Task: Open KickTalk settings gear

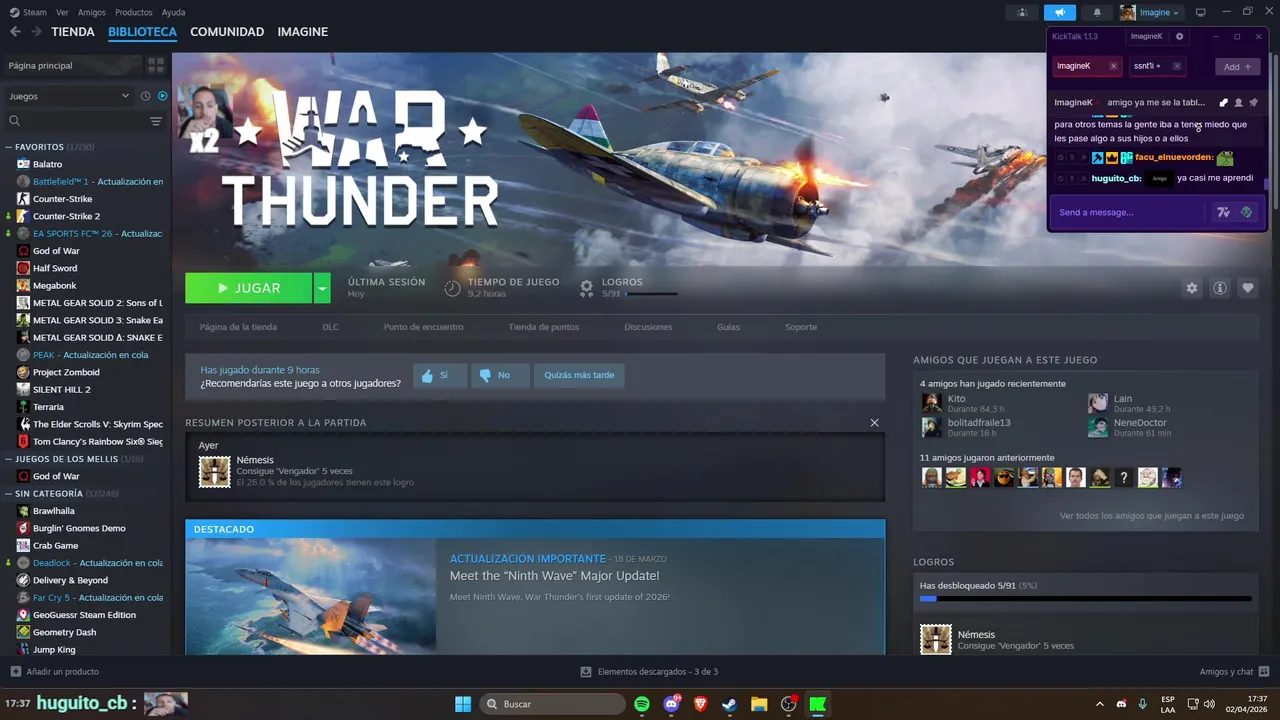Action: click(x=1179, y=36)
